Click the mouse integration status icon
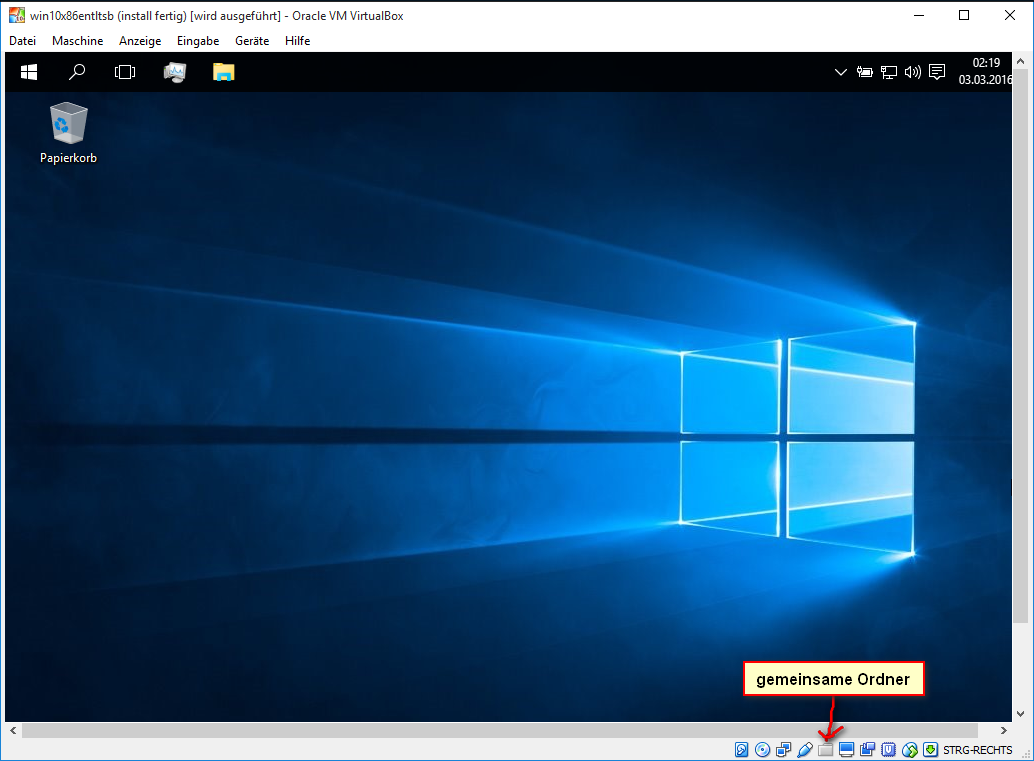1034x761 pixels. coord(910,750)
